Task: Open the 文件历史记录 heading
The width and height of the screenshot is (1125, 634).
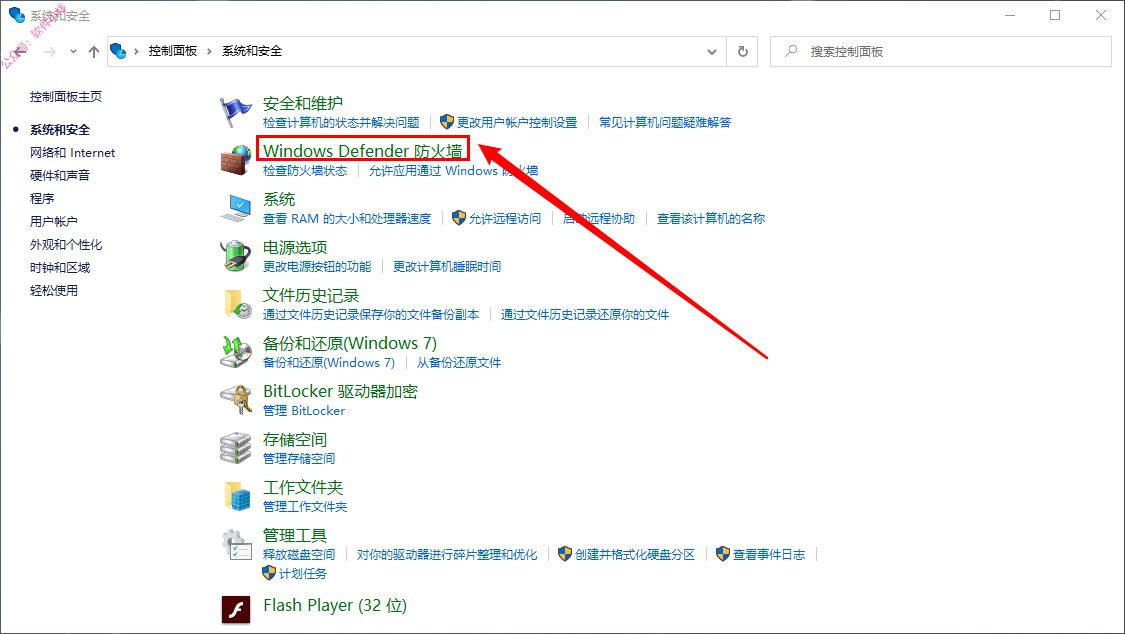Action: [311, 295]
